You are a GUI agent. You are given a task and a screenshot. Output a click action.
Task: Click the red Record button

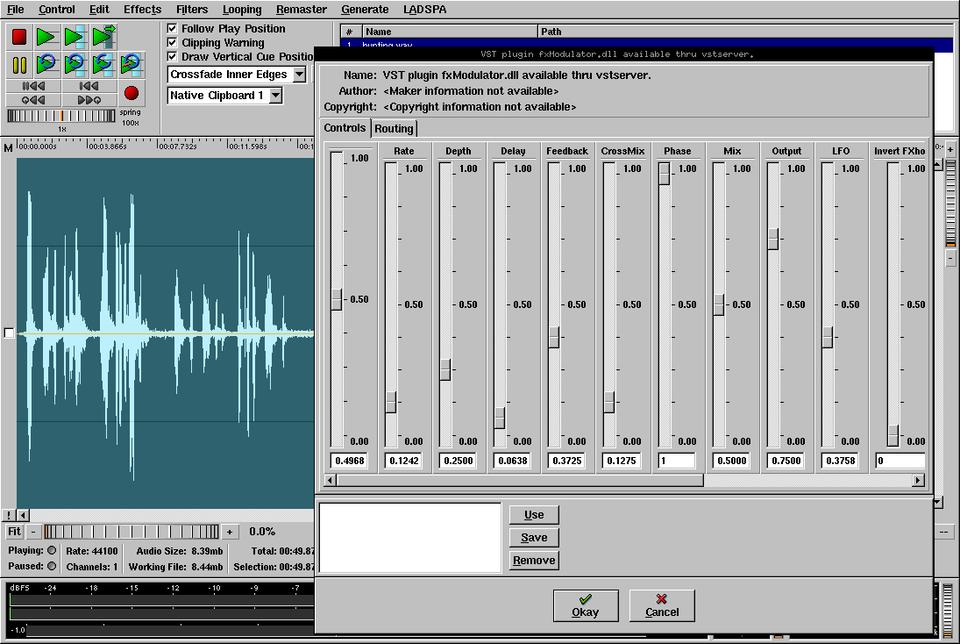[x=131, y=93]
